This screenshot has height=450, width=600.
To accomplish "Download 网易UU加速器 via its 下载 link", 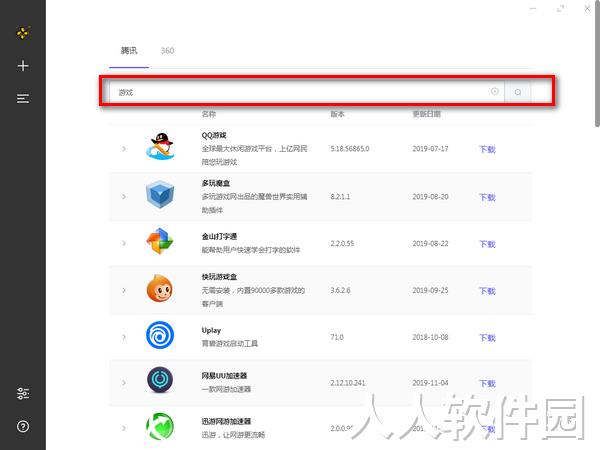I will point(488,383).
